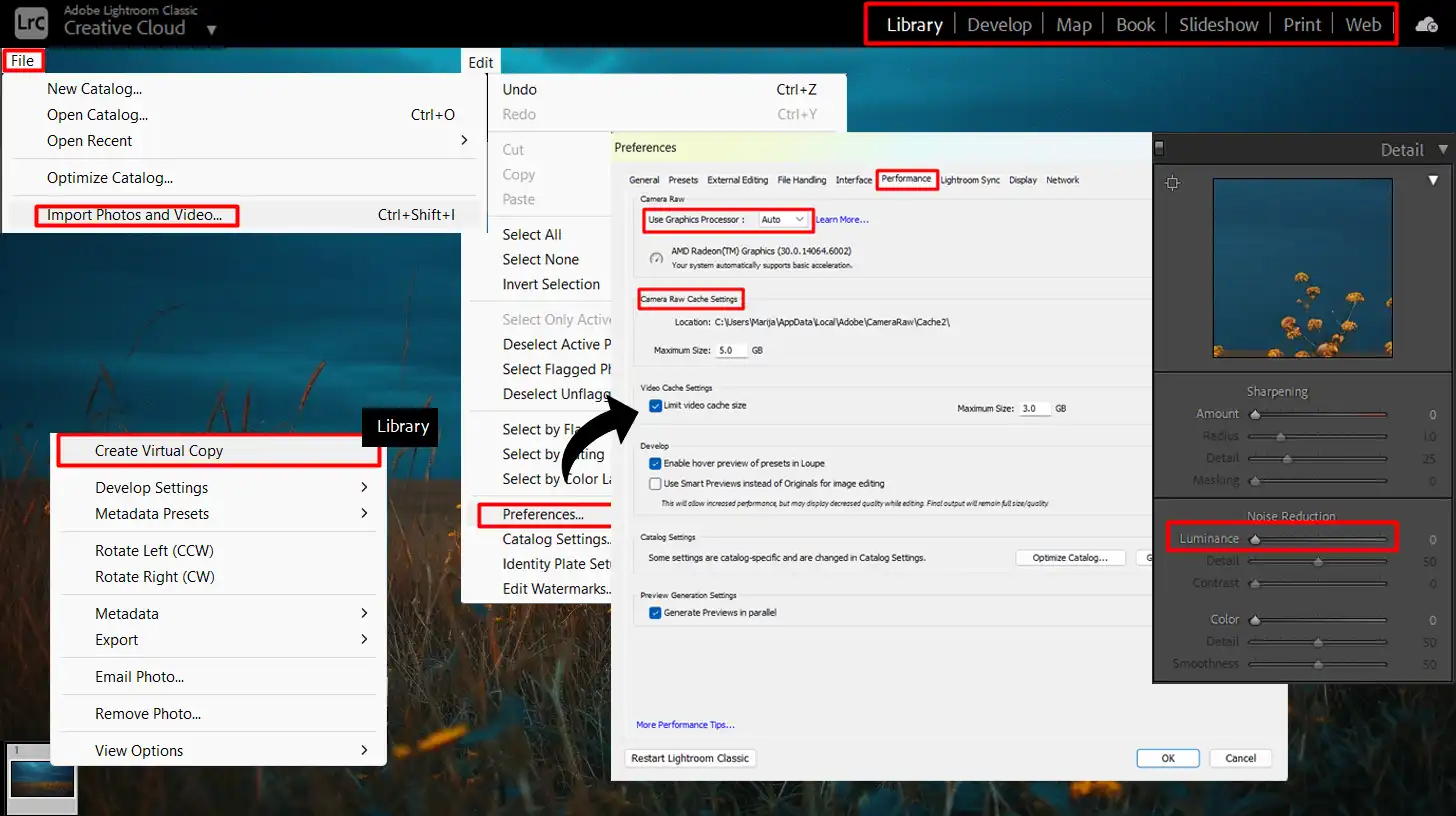Confirm preferences with the OK button
This screenshot has width=1456, height=816.
1168,758
